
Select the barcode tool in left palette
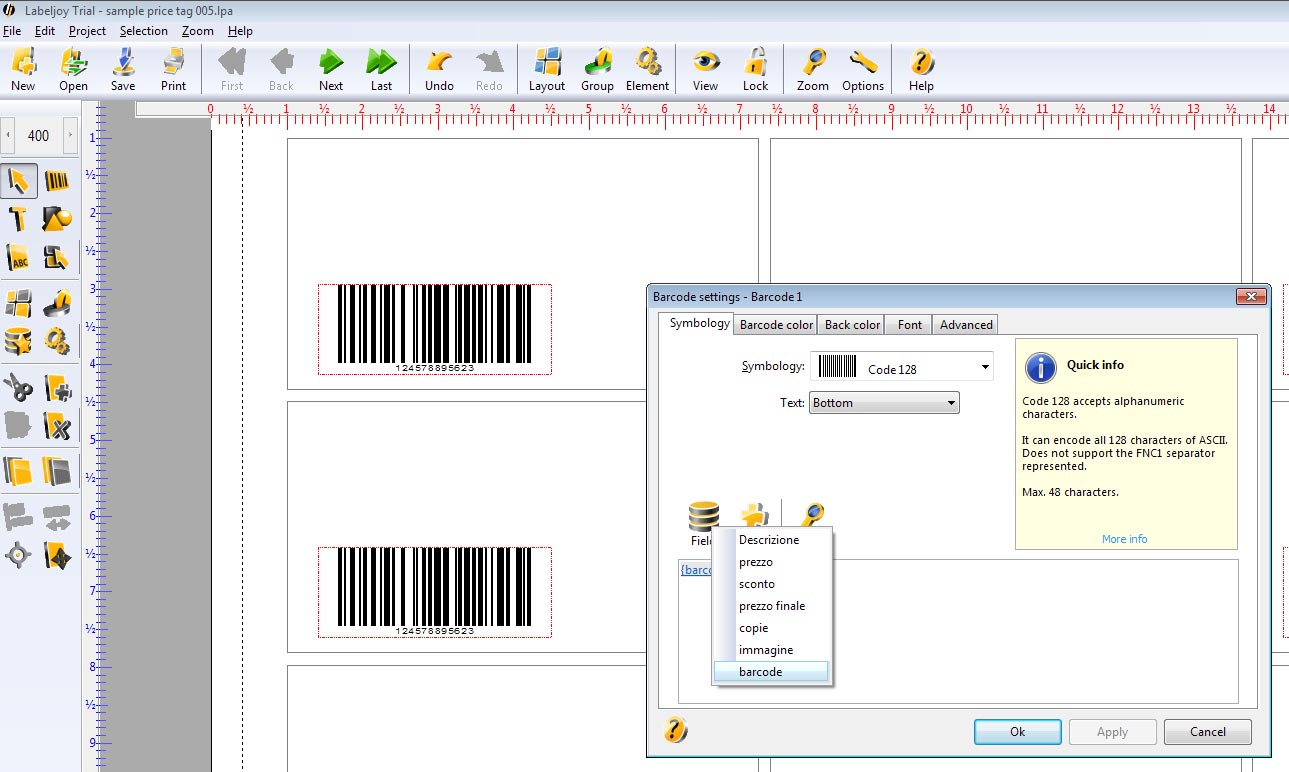(57, 181)
